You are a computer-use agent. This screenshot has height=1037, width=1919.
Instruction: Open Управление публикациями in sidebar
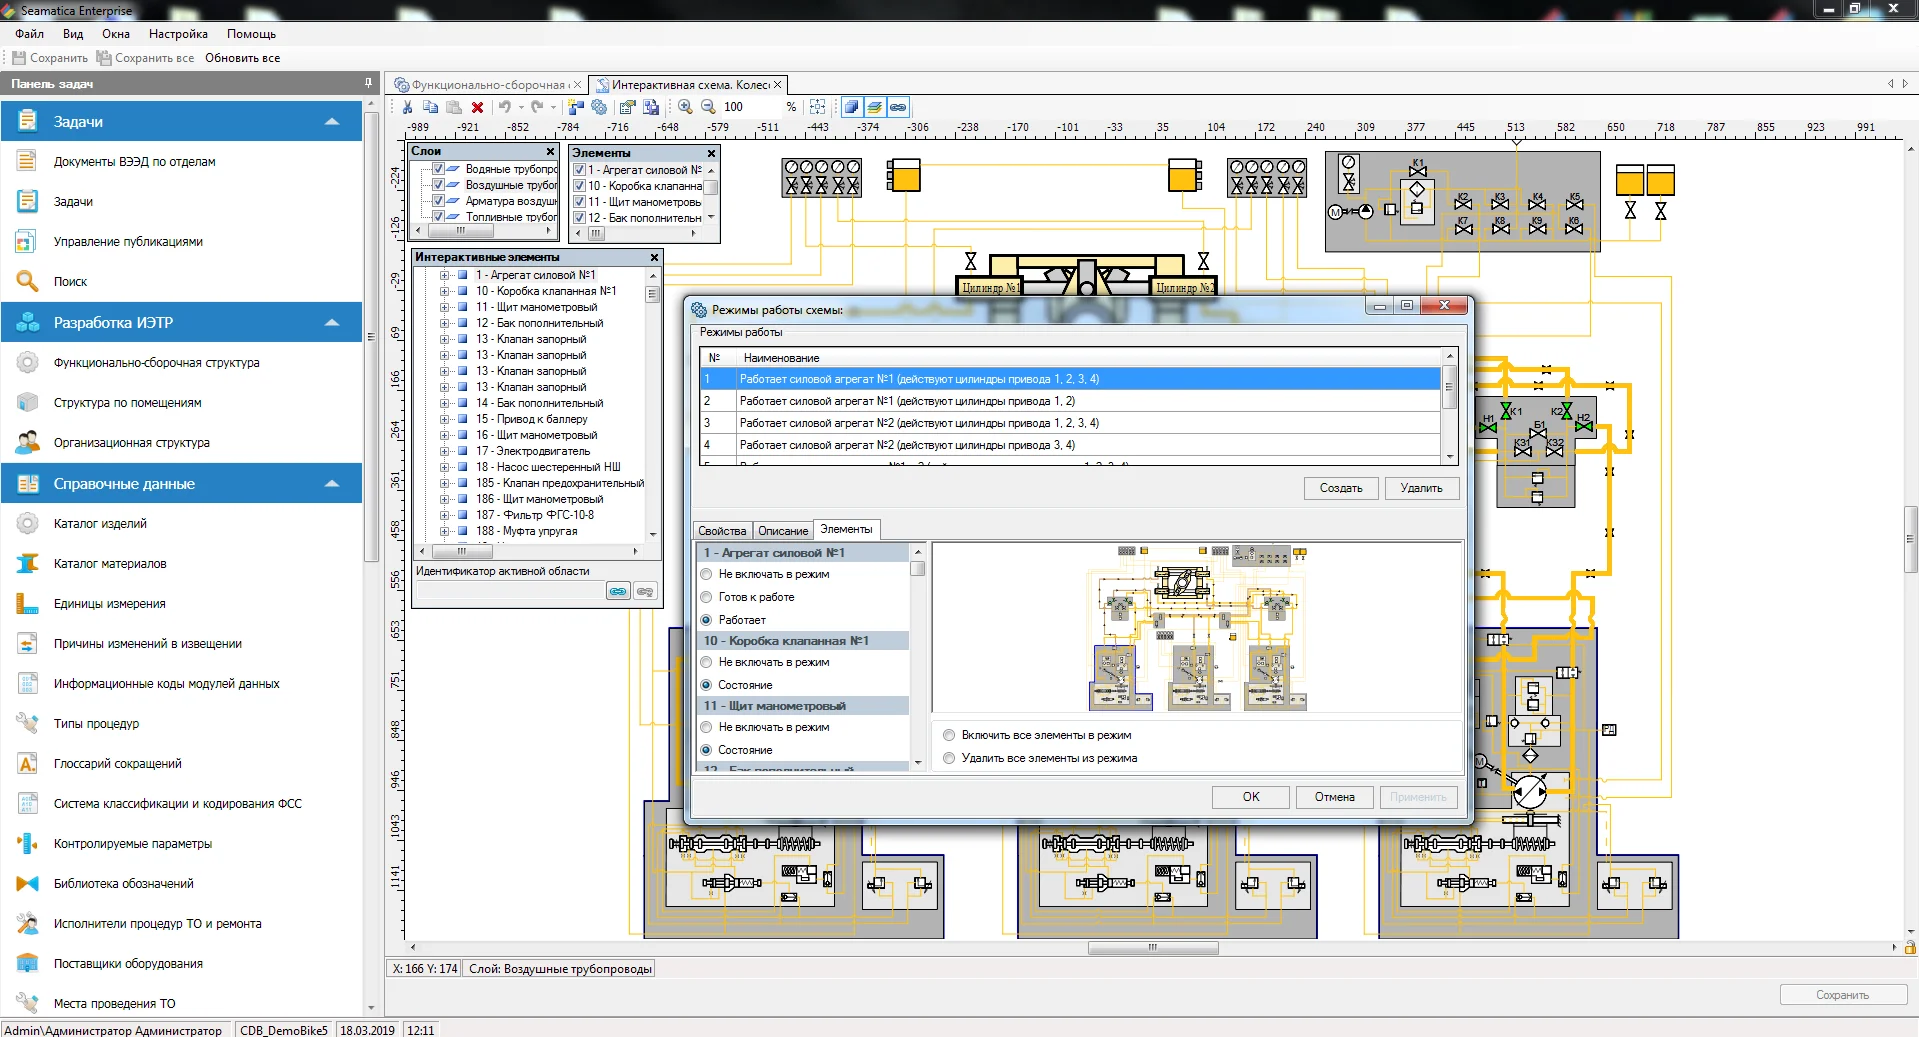coord(128,241)
